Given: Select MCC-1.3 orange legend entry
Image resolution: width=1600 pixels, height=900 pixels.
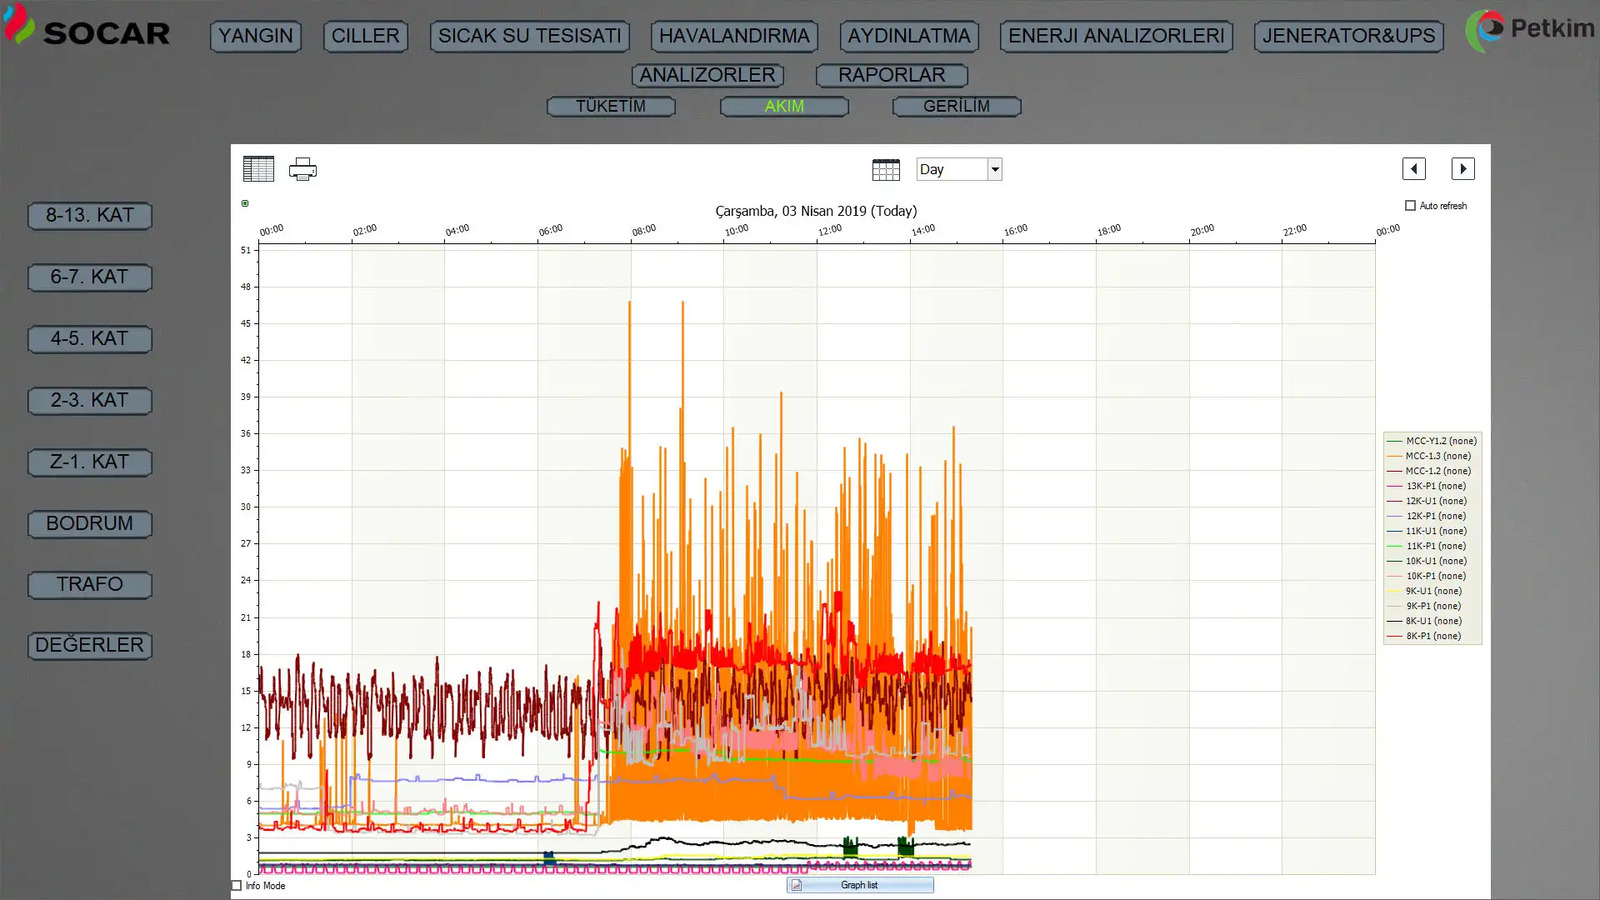Looking at the screenshot, I should [x=1437, y=456].
